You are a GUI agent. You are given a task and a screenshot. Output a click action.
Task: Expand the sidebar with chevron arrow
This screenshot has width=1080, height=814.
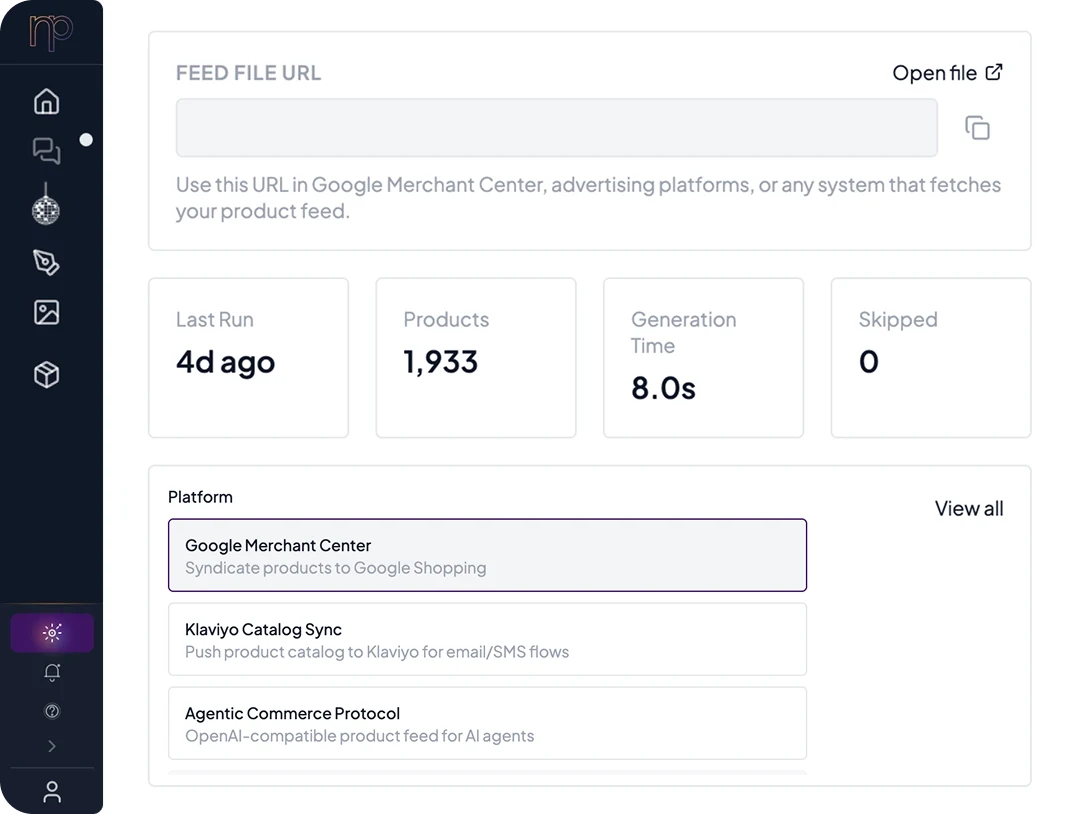[52, 746]
